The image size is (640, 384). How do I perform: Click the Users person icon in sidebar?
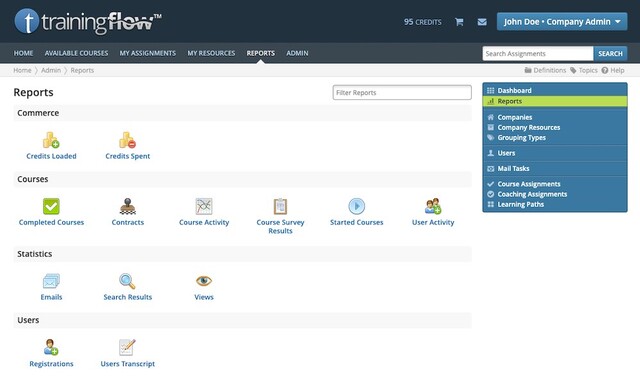[491, 153]
